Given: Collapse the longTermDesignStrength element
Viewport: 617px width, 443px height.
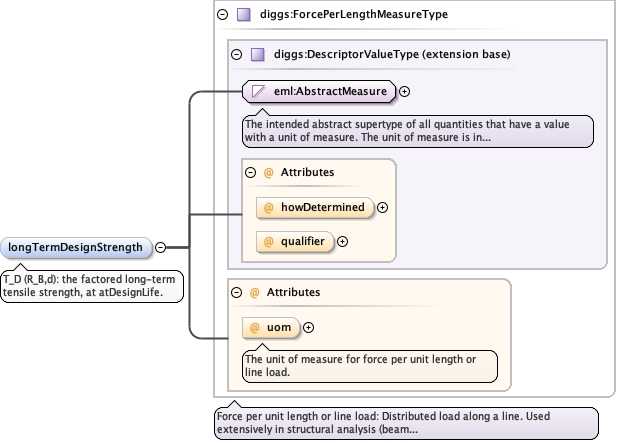Looking at the screenshot, I should click(161, 247).
